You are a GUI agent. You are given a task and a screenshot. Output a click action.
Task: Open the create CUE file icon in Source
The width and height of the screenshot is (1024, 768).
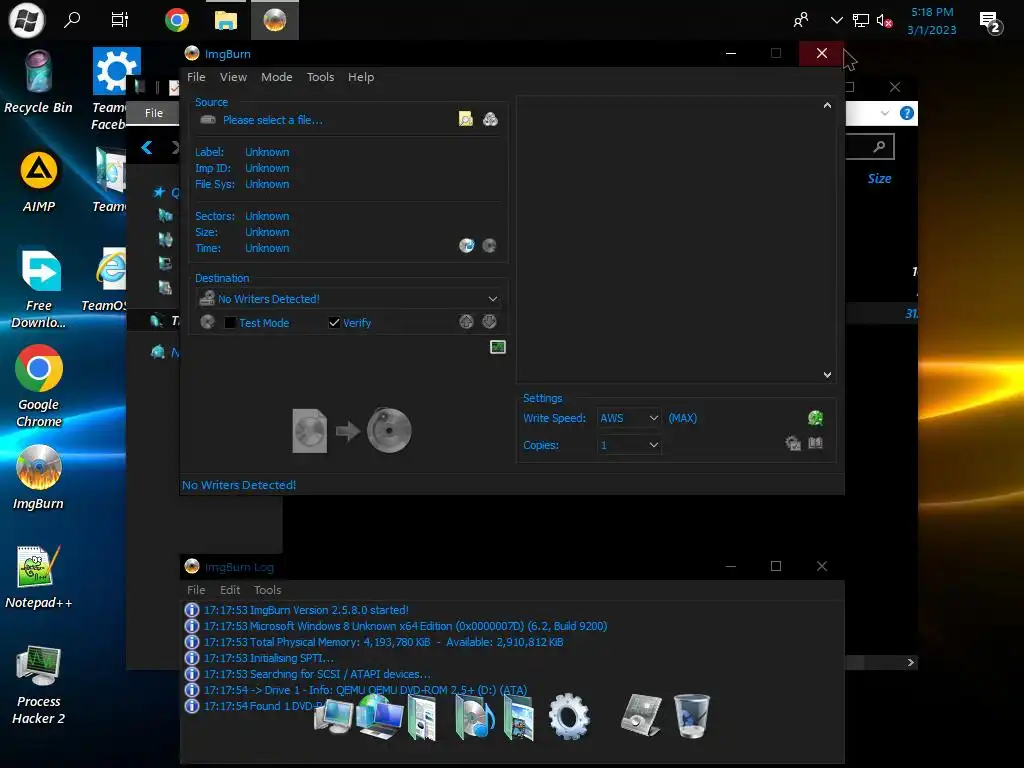tap(490, 119)
